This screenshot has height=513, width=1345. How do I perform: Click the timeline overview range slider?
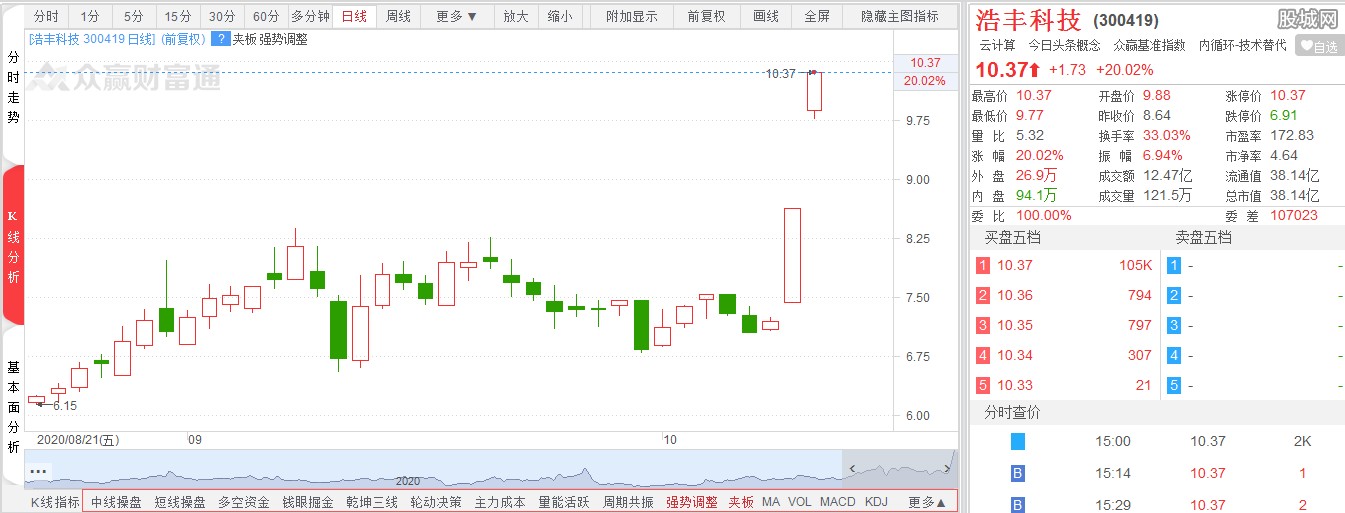click(900, 470)
